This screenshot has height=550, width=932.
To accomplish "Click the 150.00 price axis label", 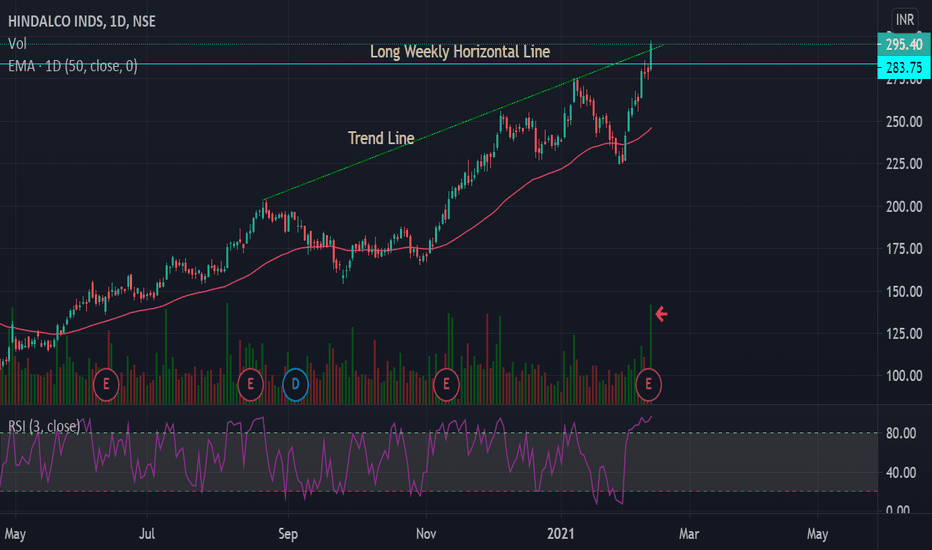I will point(904,291).
